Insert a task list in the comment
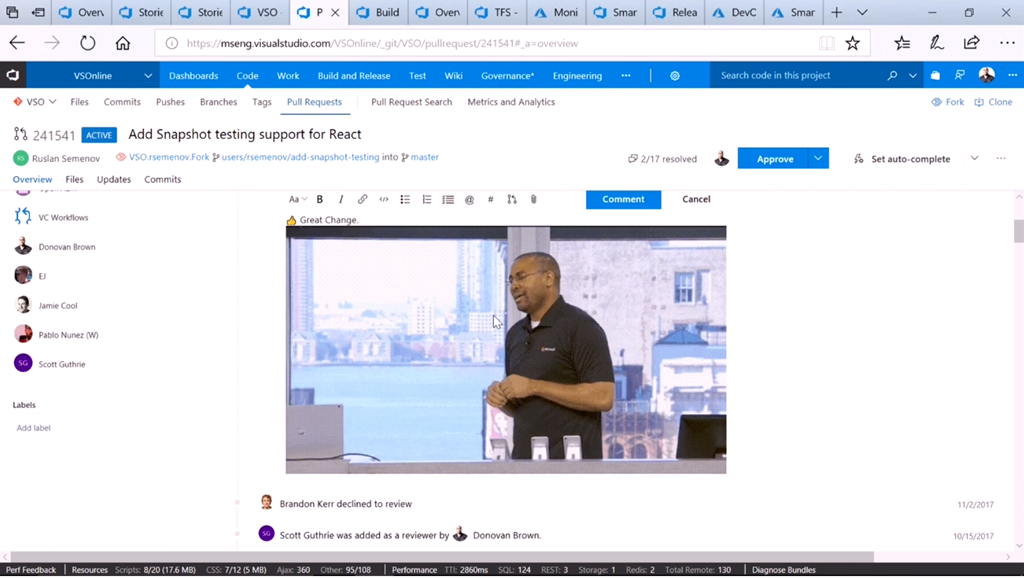 click(448, 199)
